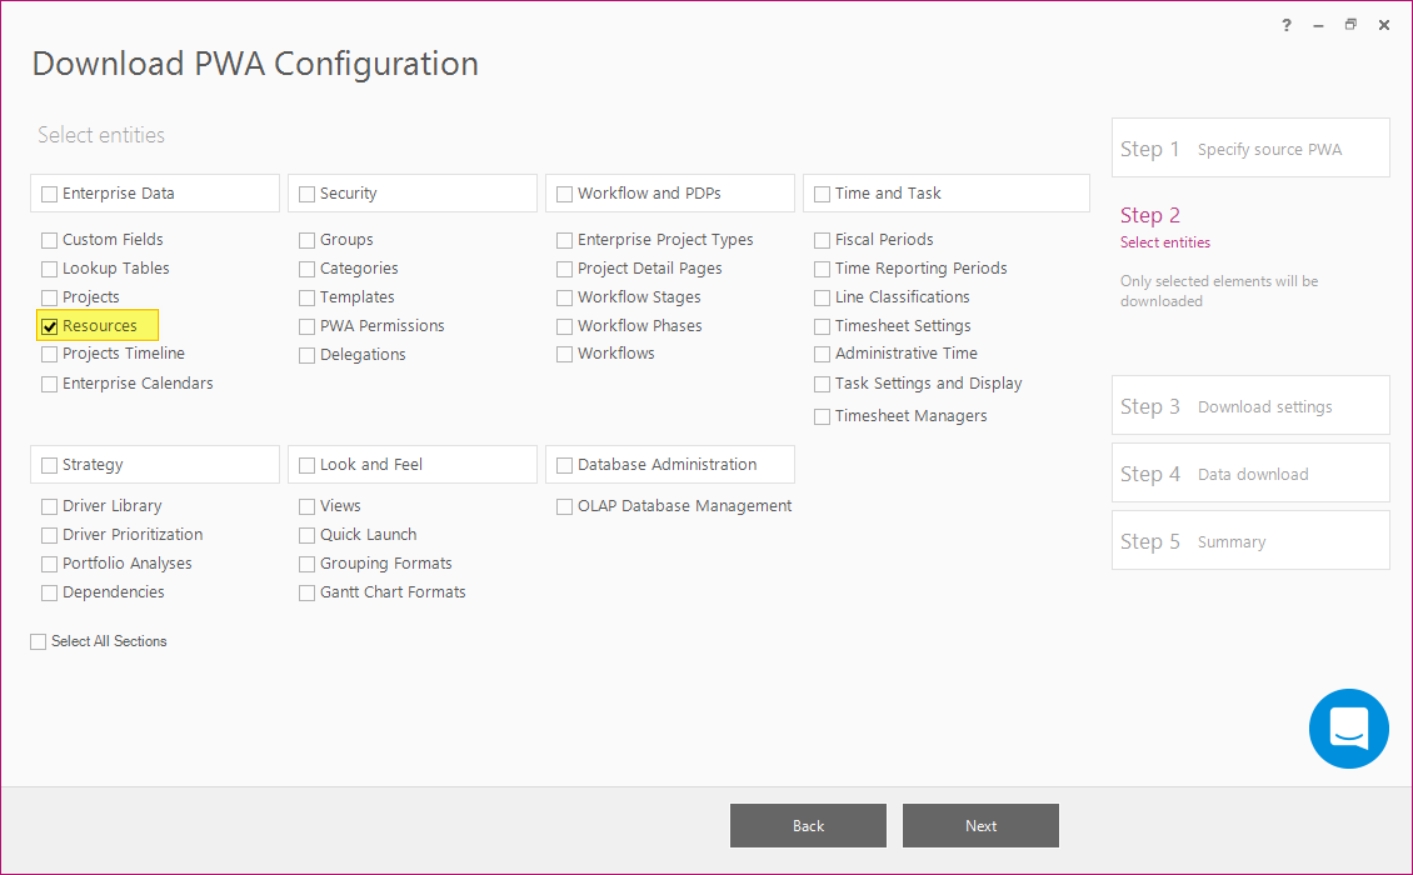
Task: Proceed with the Next button
Action: [981, 826]
